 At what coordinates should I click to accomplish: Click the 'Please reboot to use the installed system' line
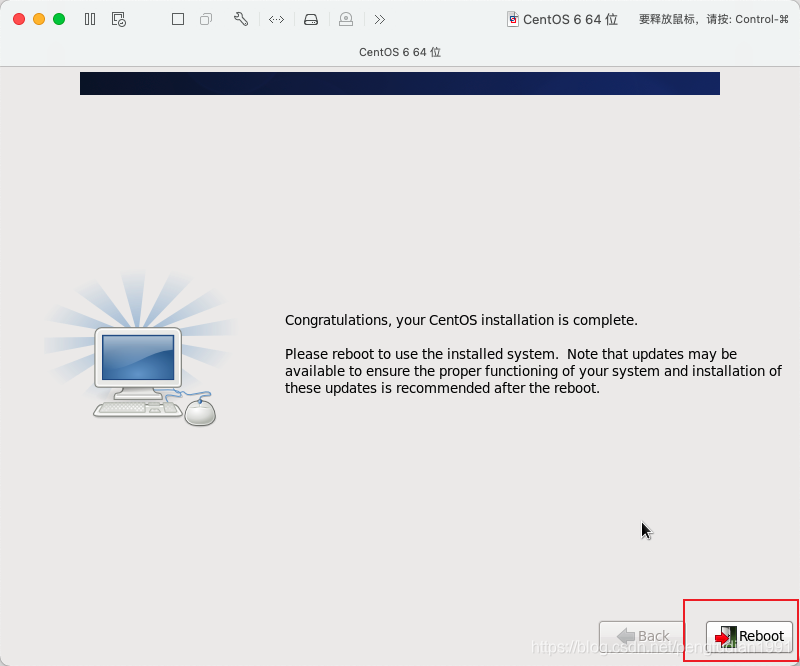(x=511, y=354)
